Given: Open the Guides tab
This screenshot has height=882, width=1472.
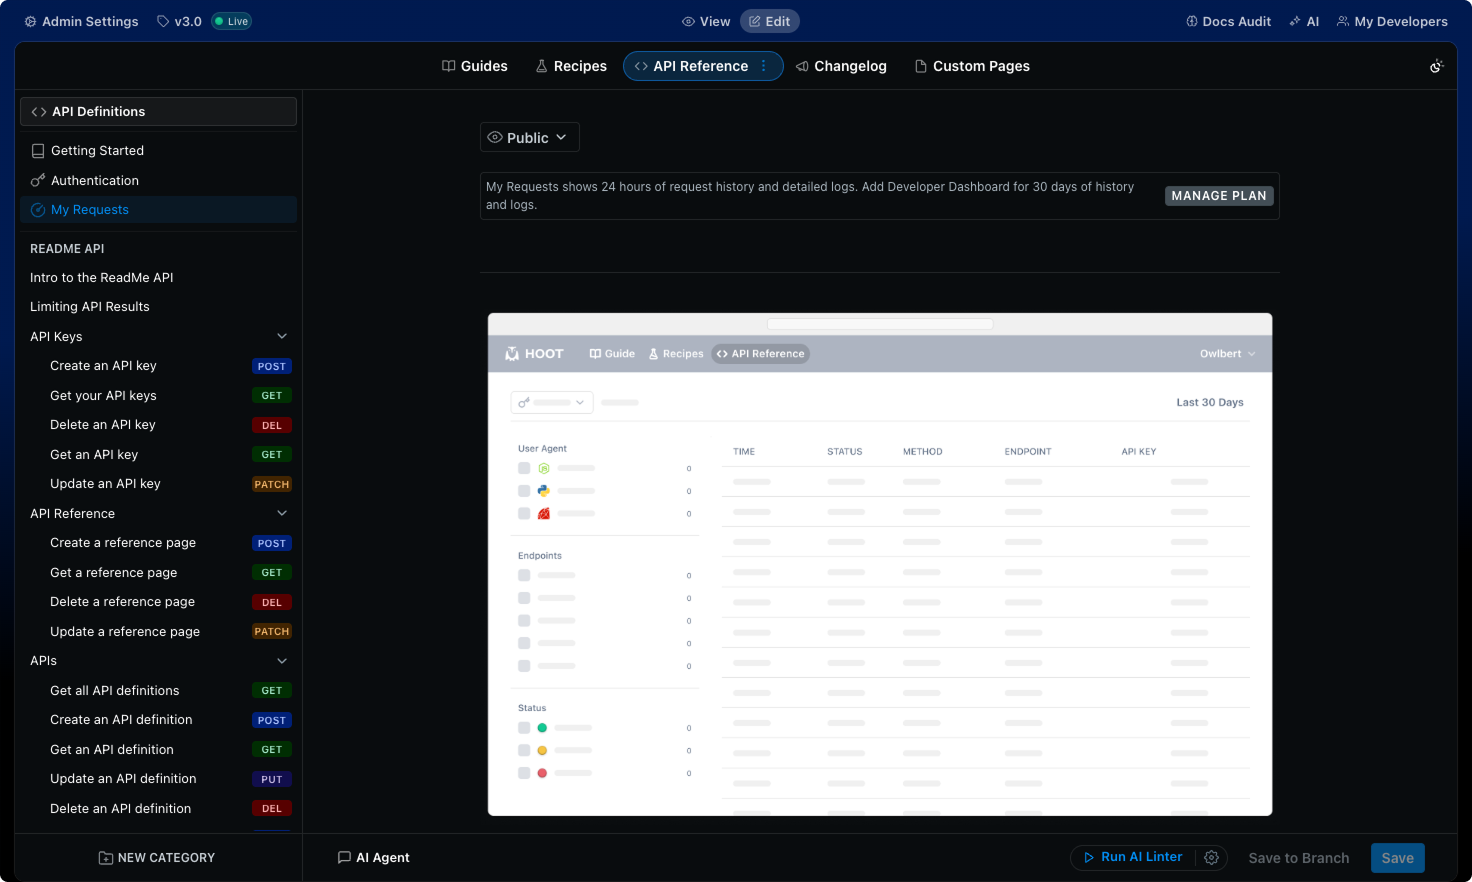Looking at the screenshot, I should pos(475,66).
